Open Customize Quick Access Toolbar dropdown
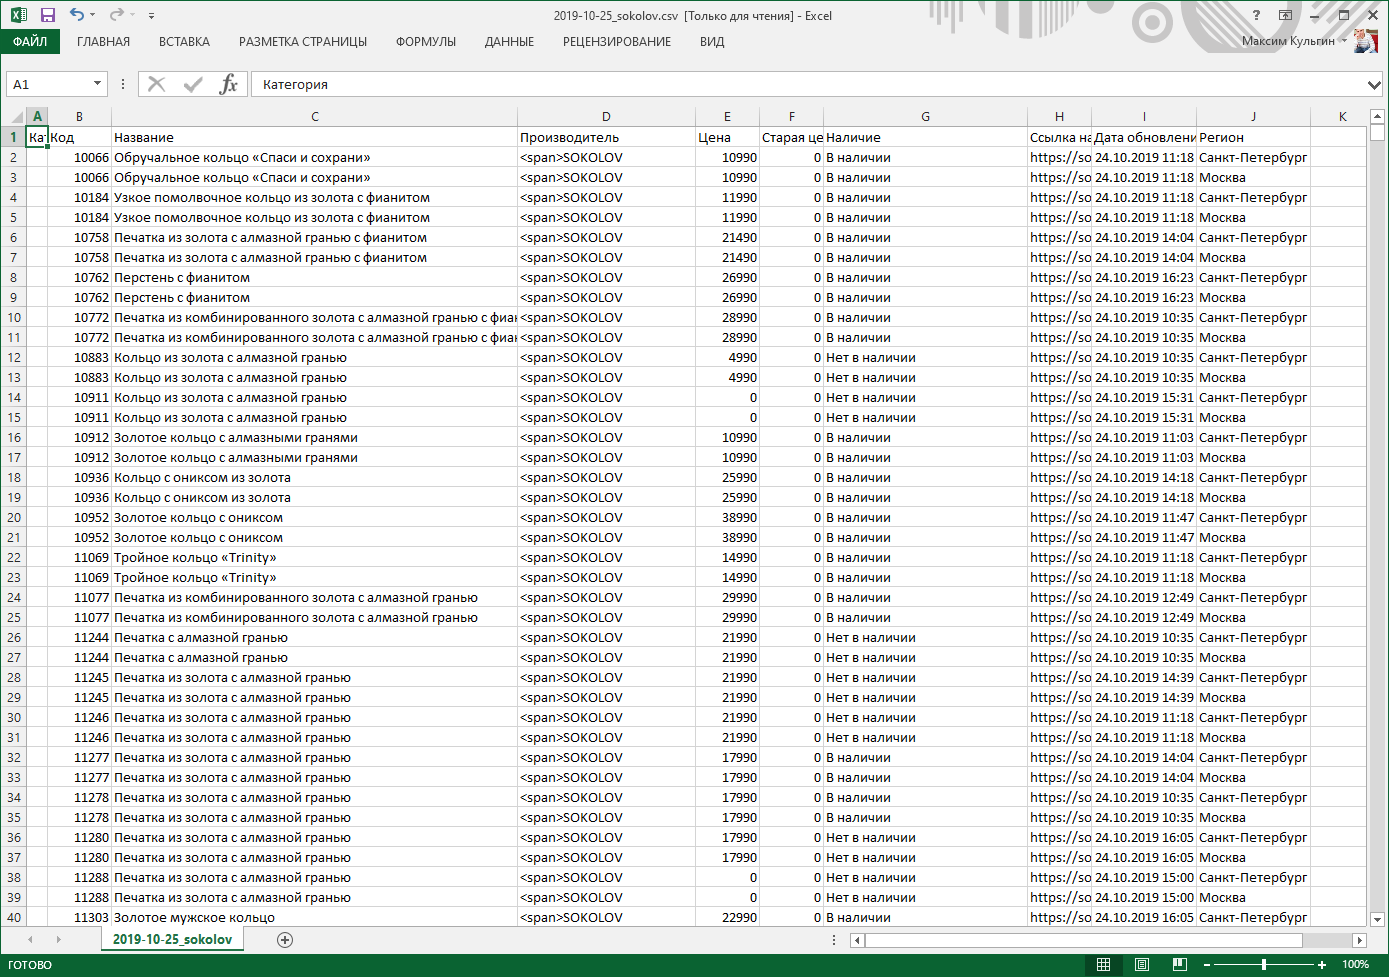This screenshot has width=1389, height=977. tap(151, 16)
